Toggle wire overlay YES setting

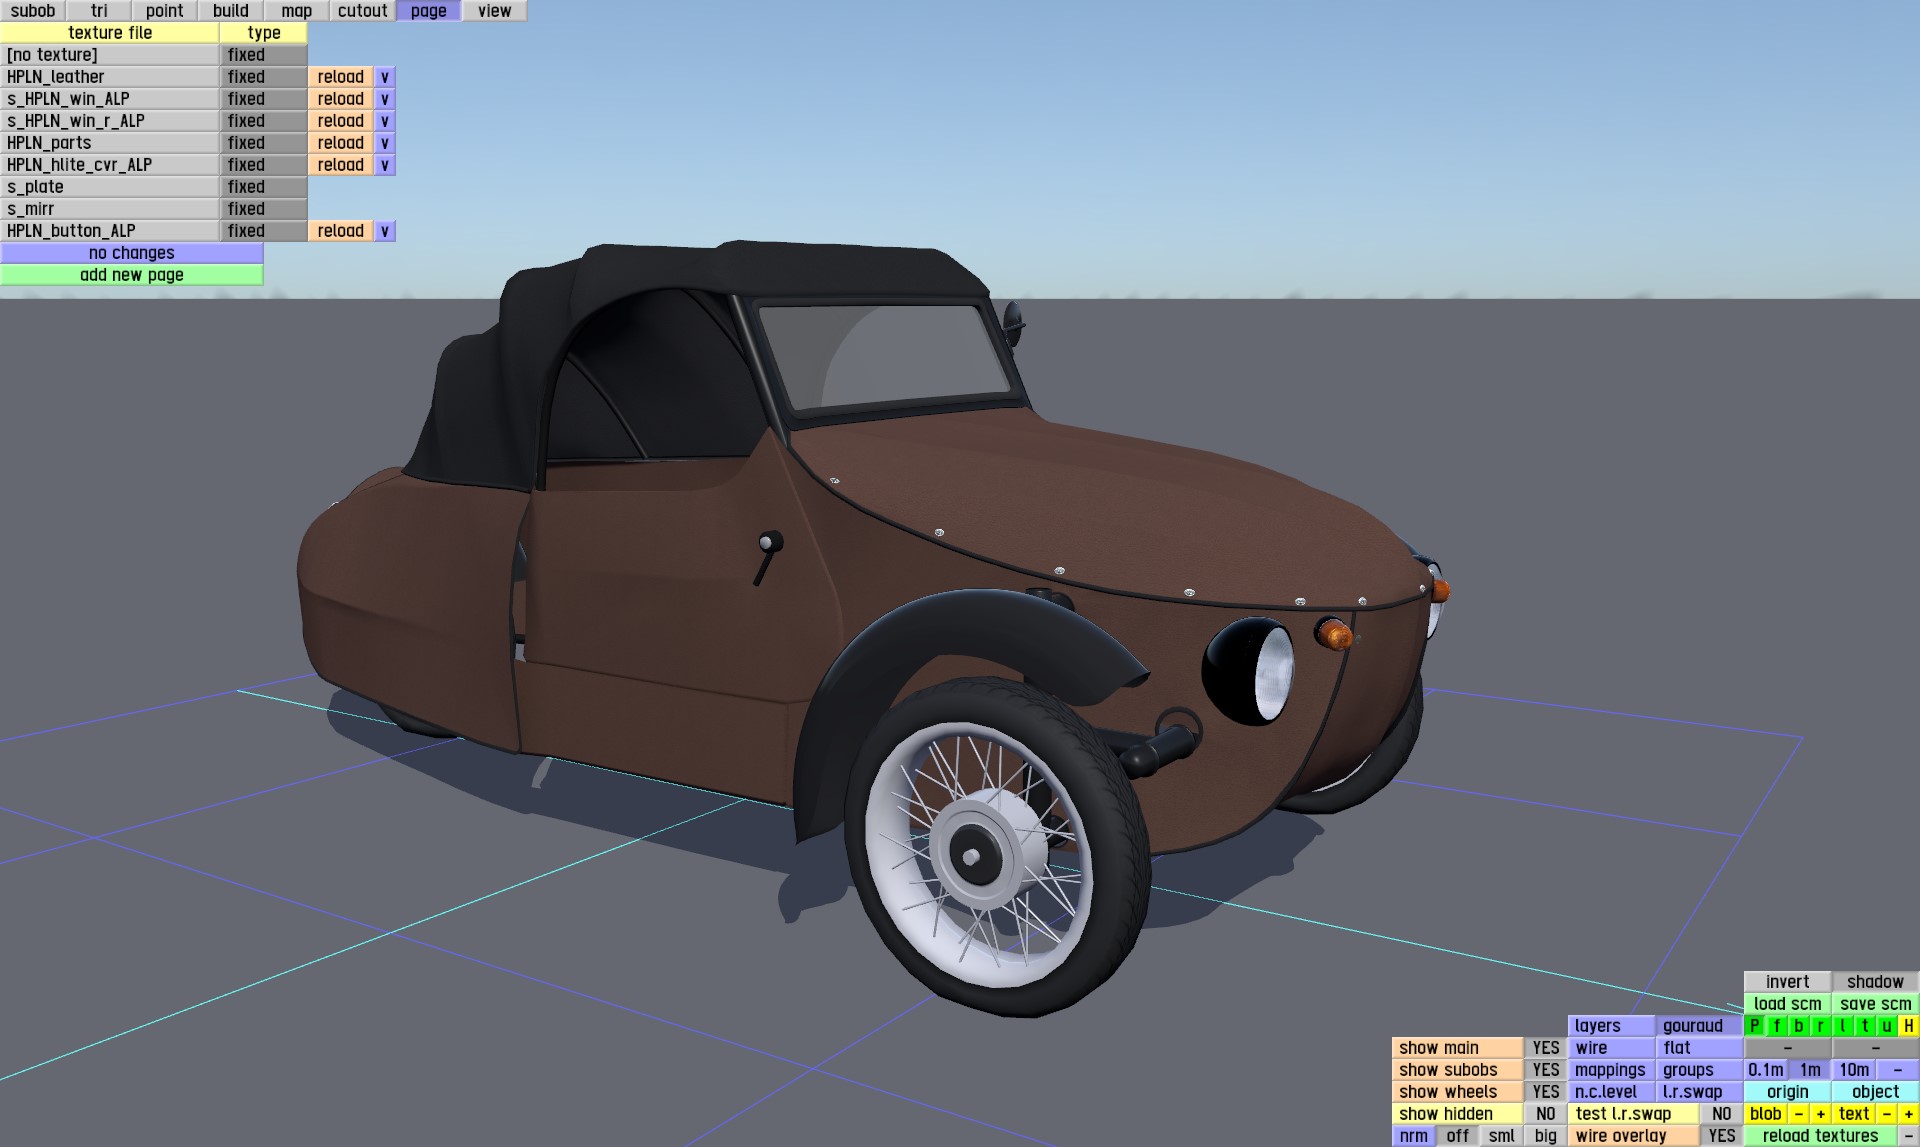[x=1721, y=1136]
